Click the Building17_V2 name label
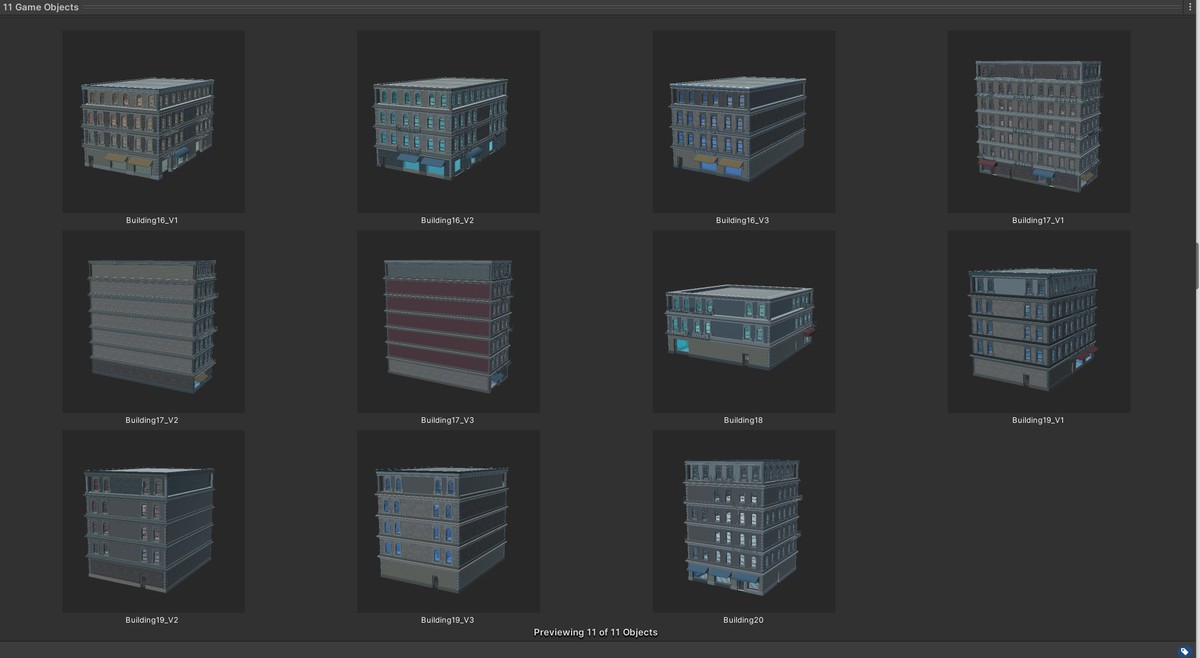 [x=152, y=420]
